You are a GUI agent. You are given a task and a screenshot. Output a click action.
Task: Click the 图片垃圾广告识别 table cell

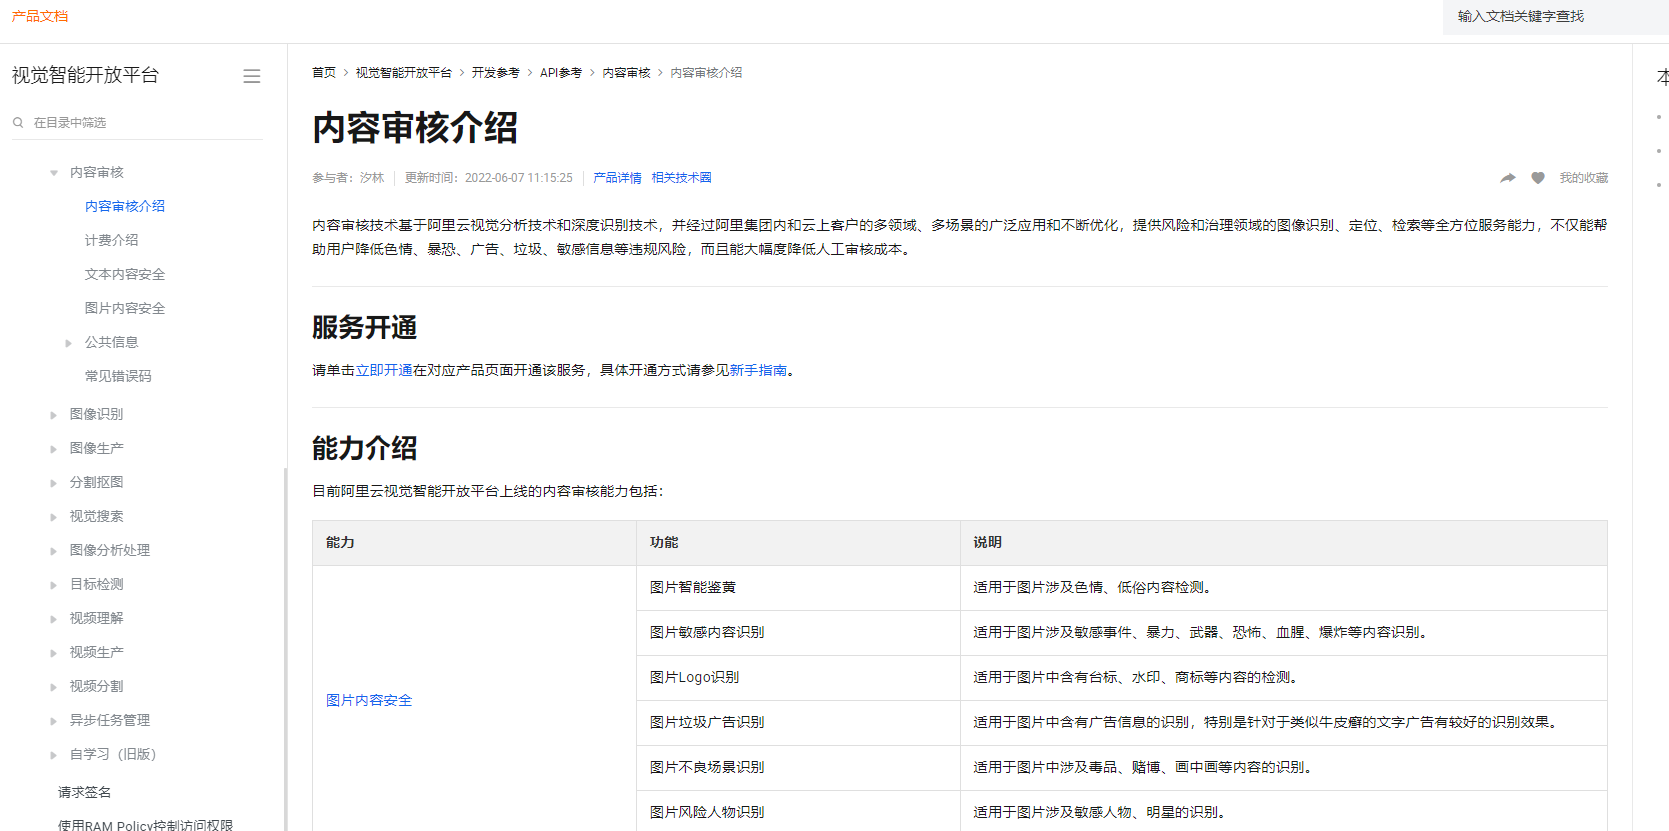pyautogui.click(x=798, y=723)
